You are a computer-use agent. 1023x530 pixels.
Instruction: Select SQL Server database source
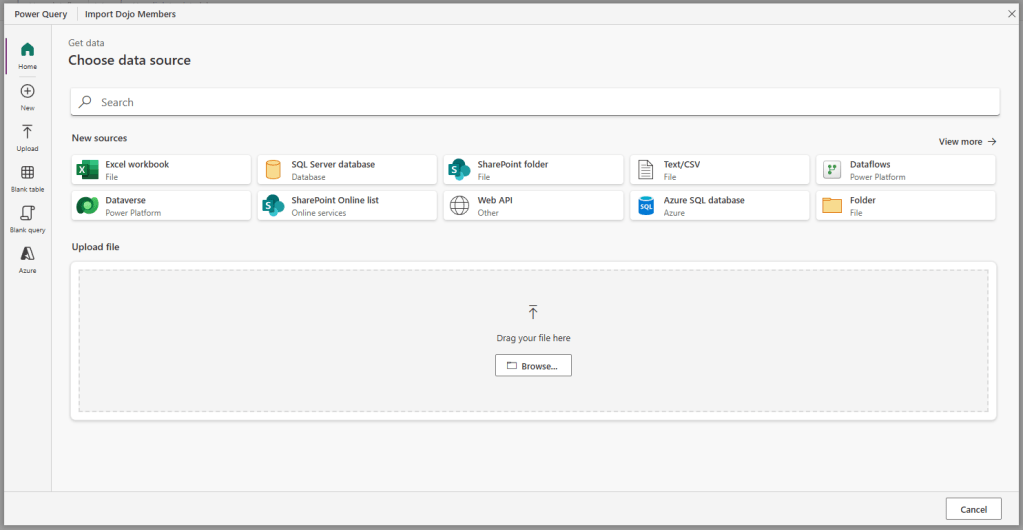(x=347, y=170)
